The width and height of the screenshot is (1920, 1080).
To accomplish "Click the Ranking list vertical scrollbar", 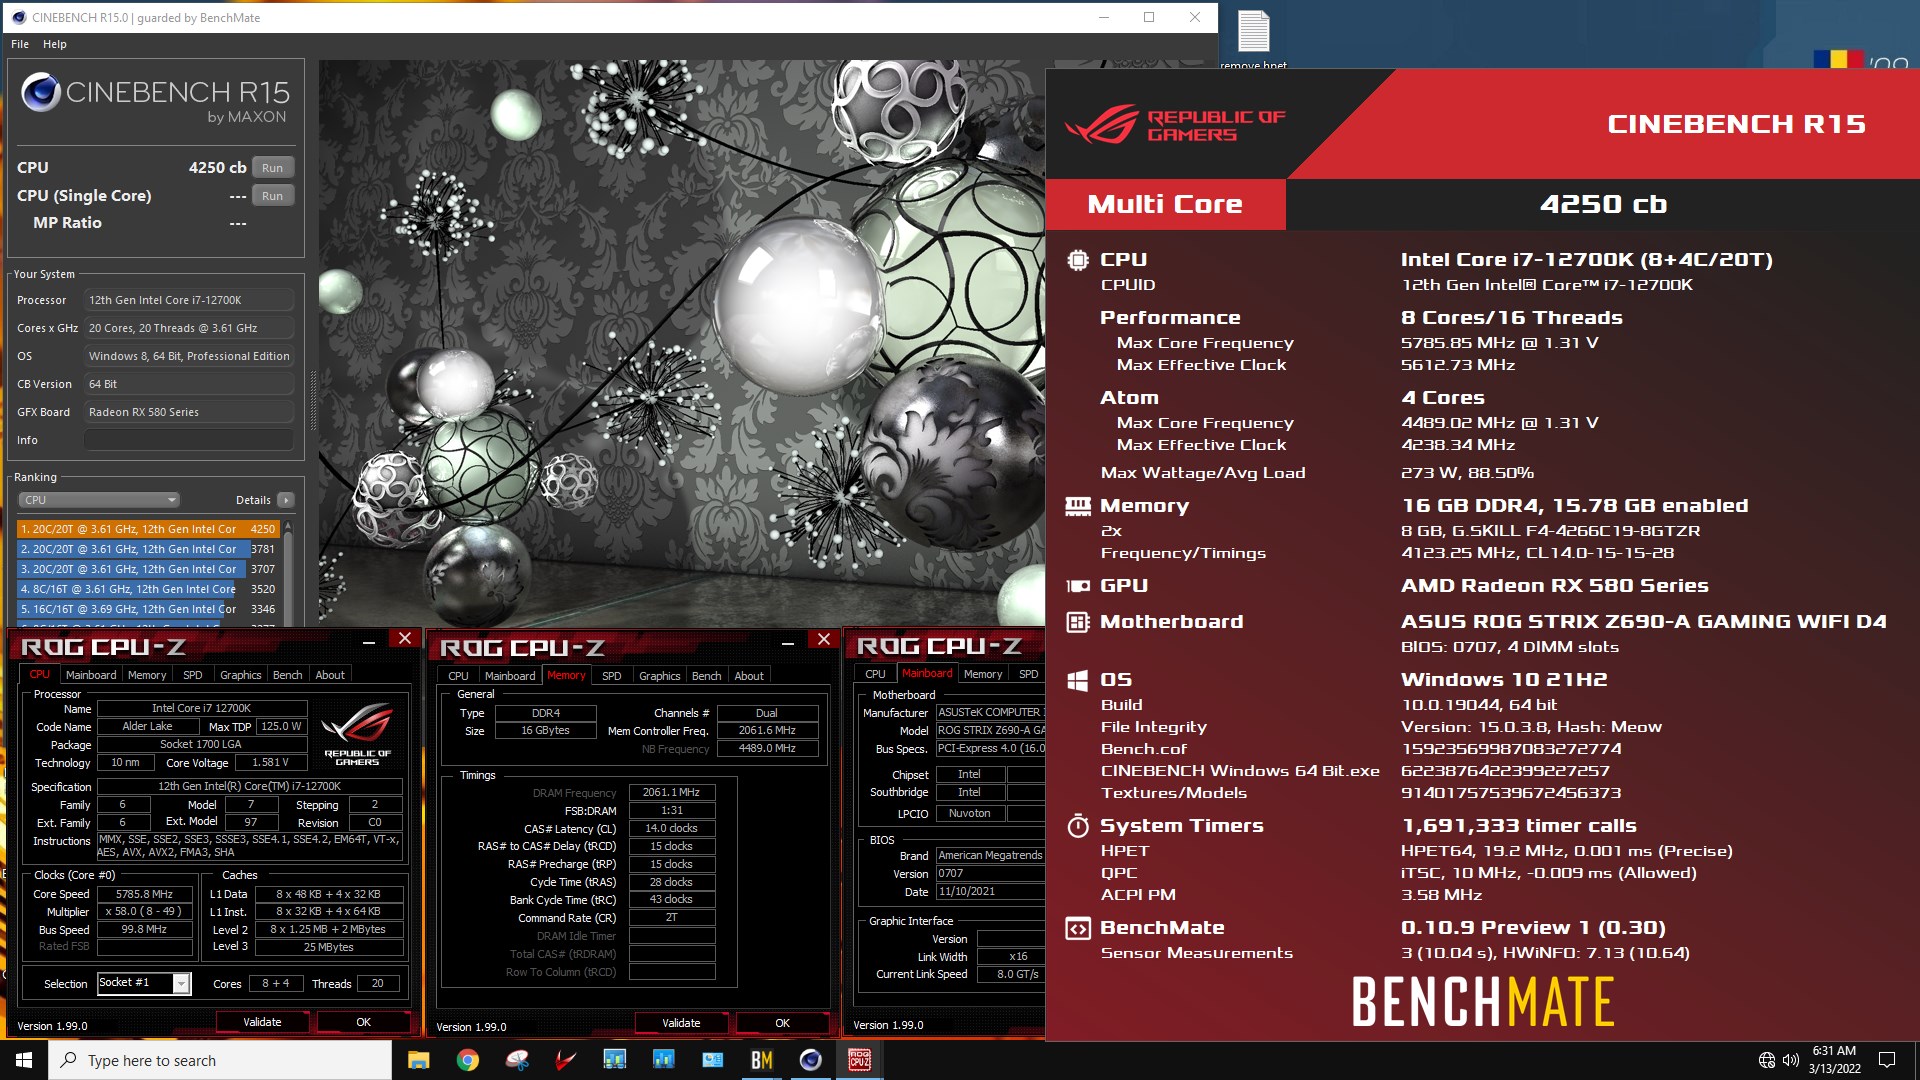I will point(288,572).
